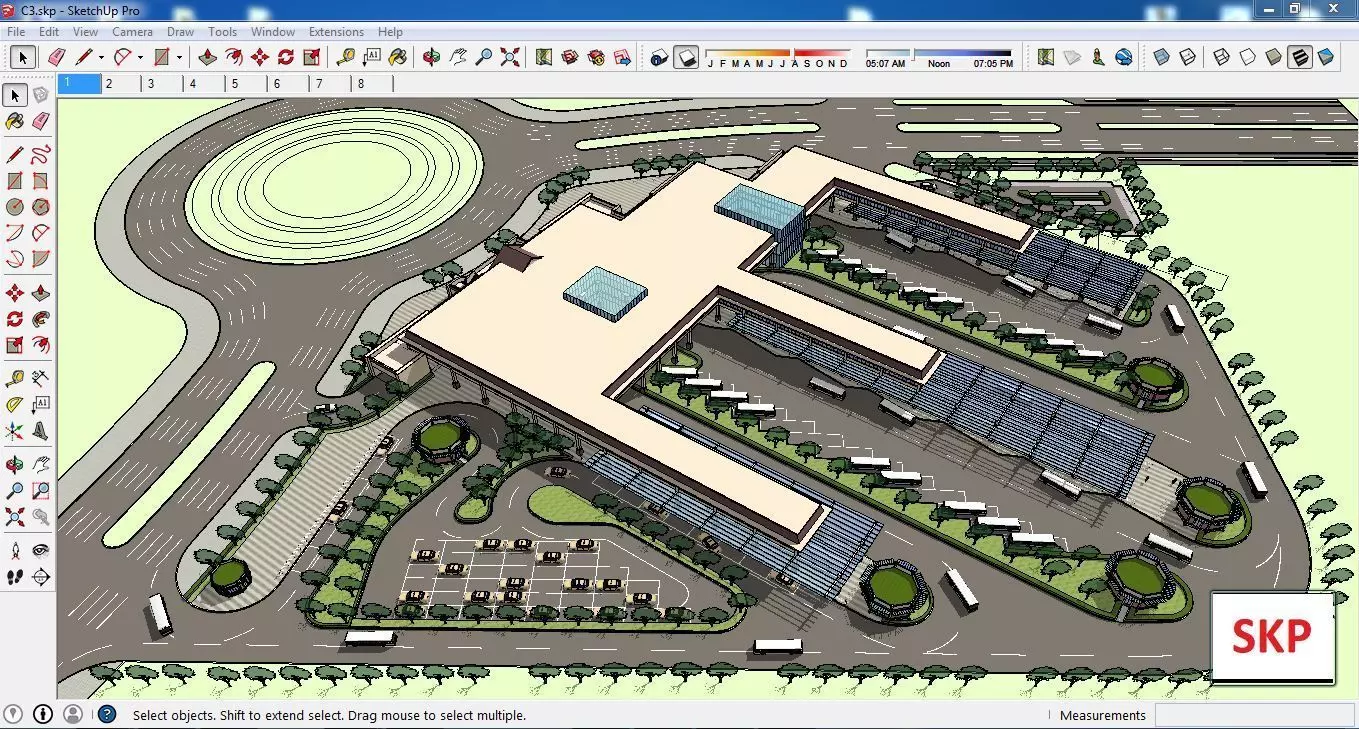Click the sign-in profile status icon

tap(73, 714)
